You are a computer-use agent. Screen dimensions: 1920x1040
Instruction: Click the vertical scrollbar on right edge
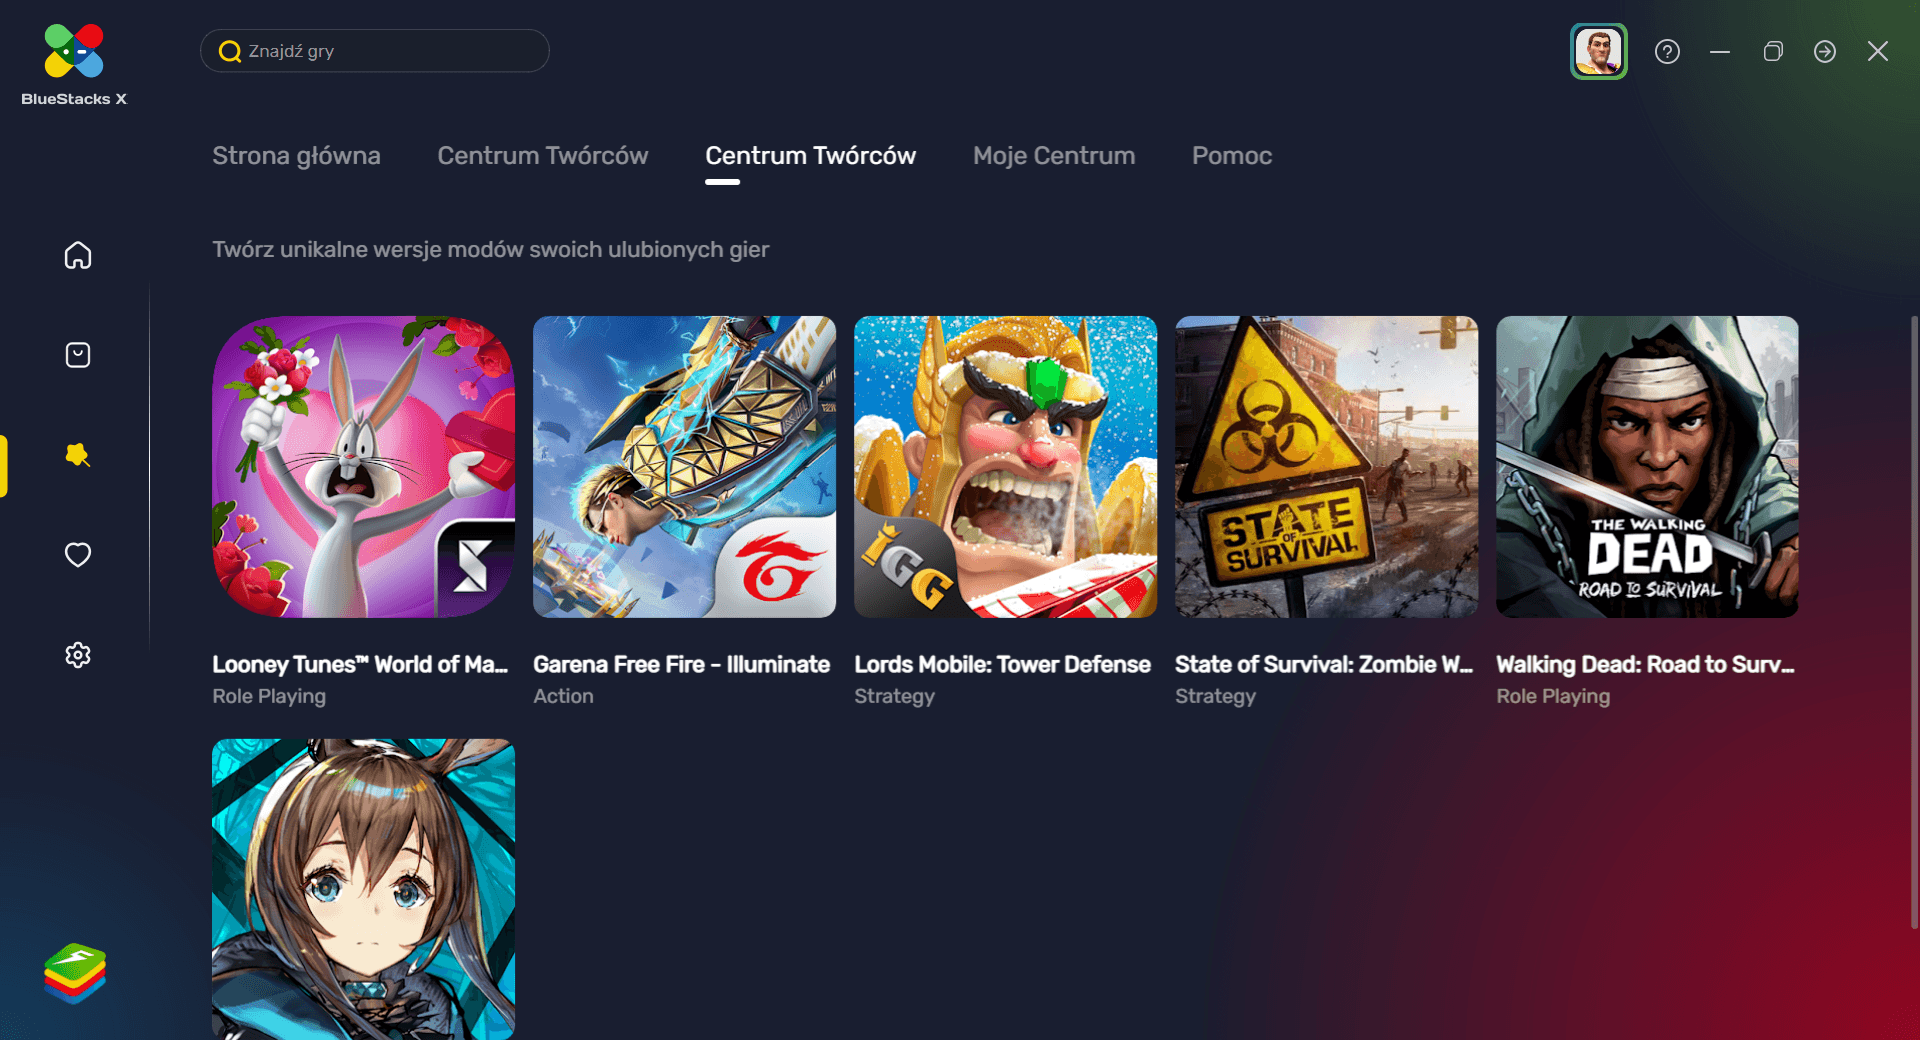[x=1914, y=622]
